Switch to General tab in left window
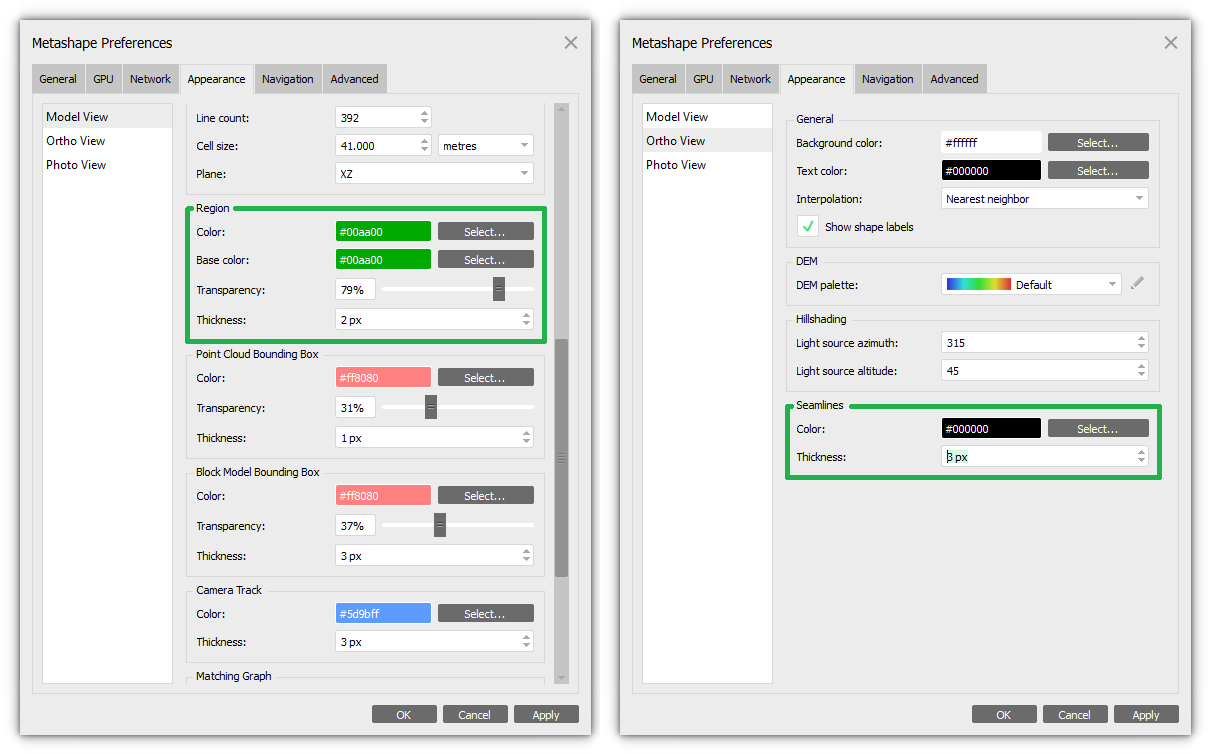 pos(58,79)
